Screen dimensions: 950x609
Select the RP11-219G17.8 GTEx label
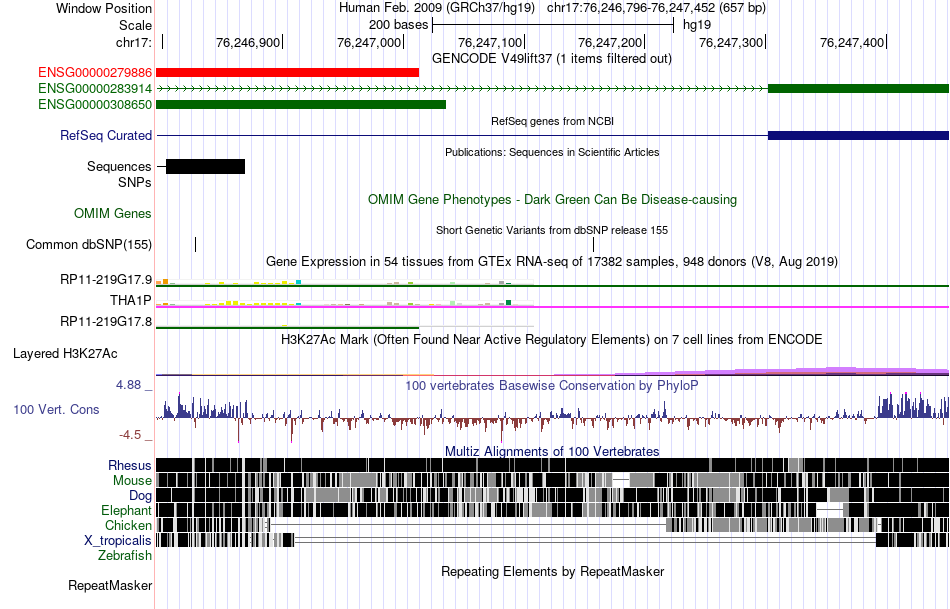(x=106, y=321)
